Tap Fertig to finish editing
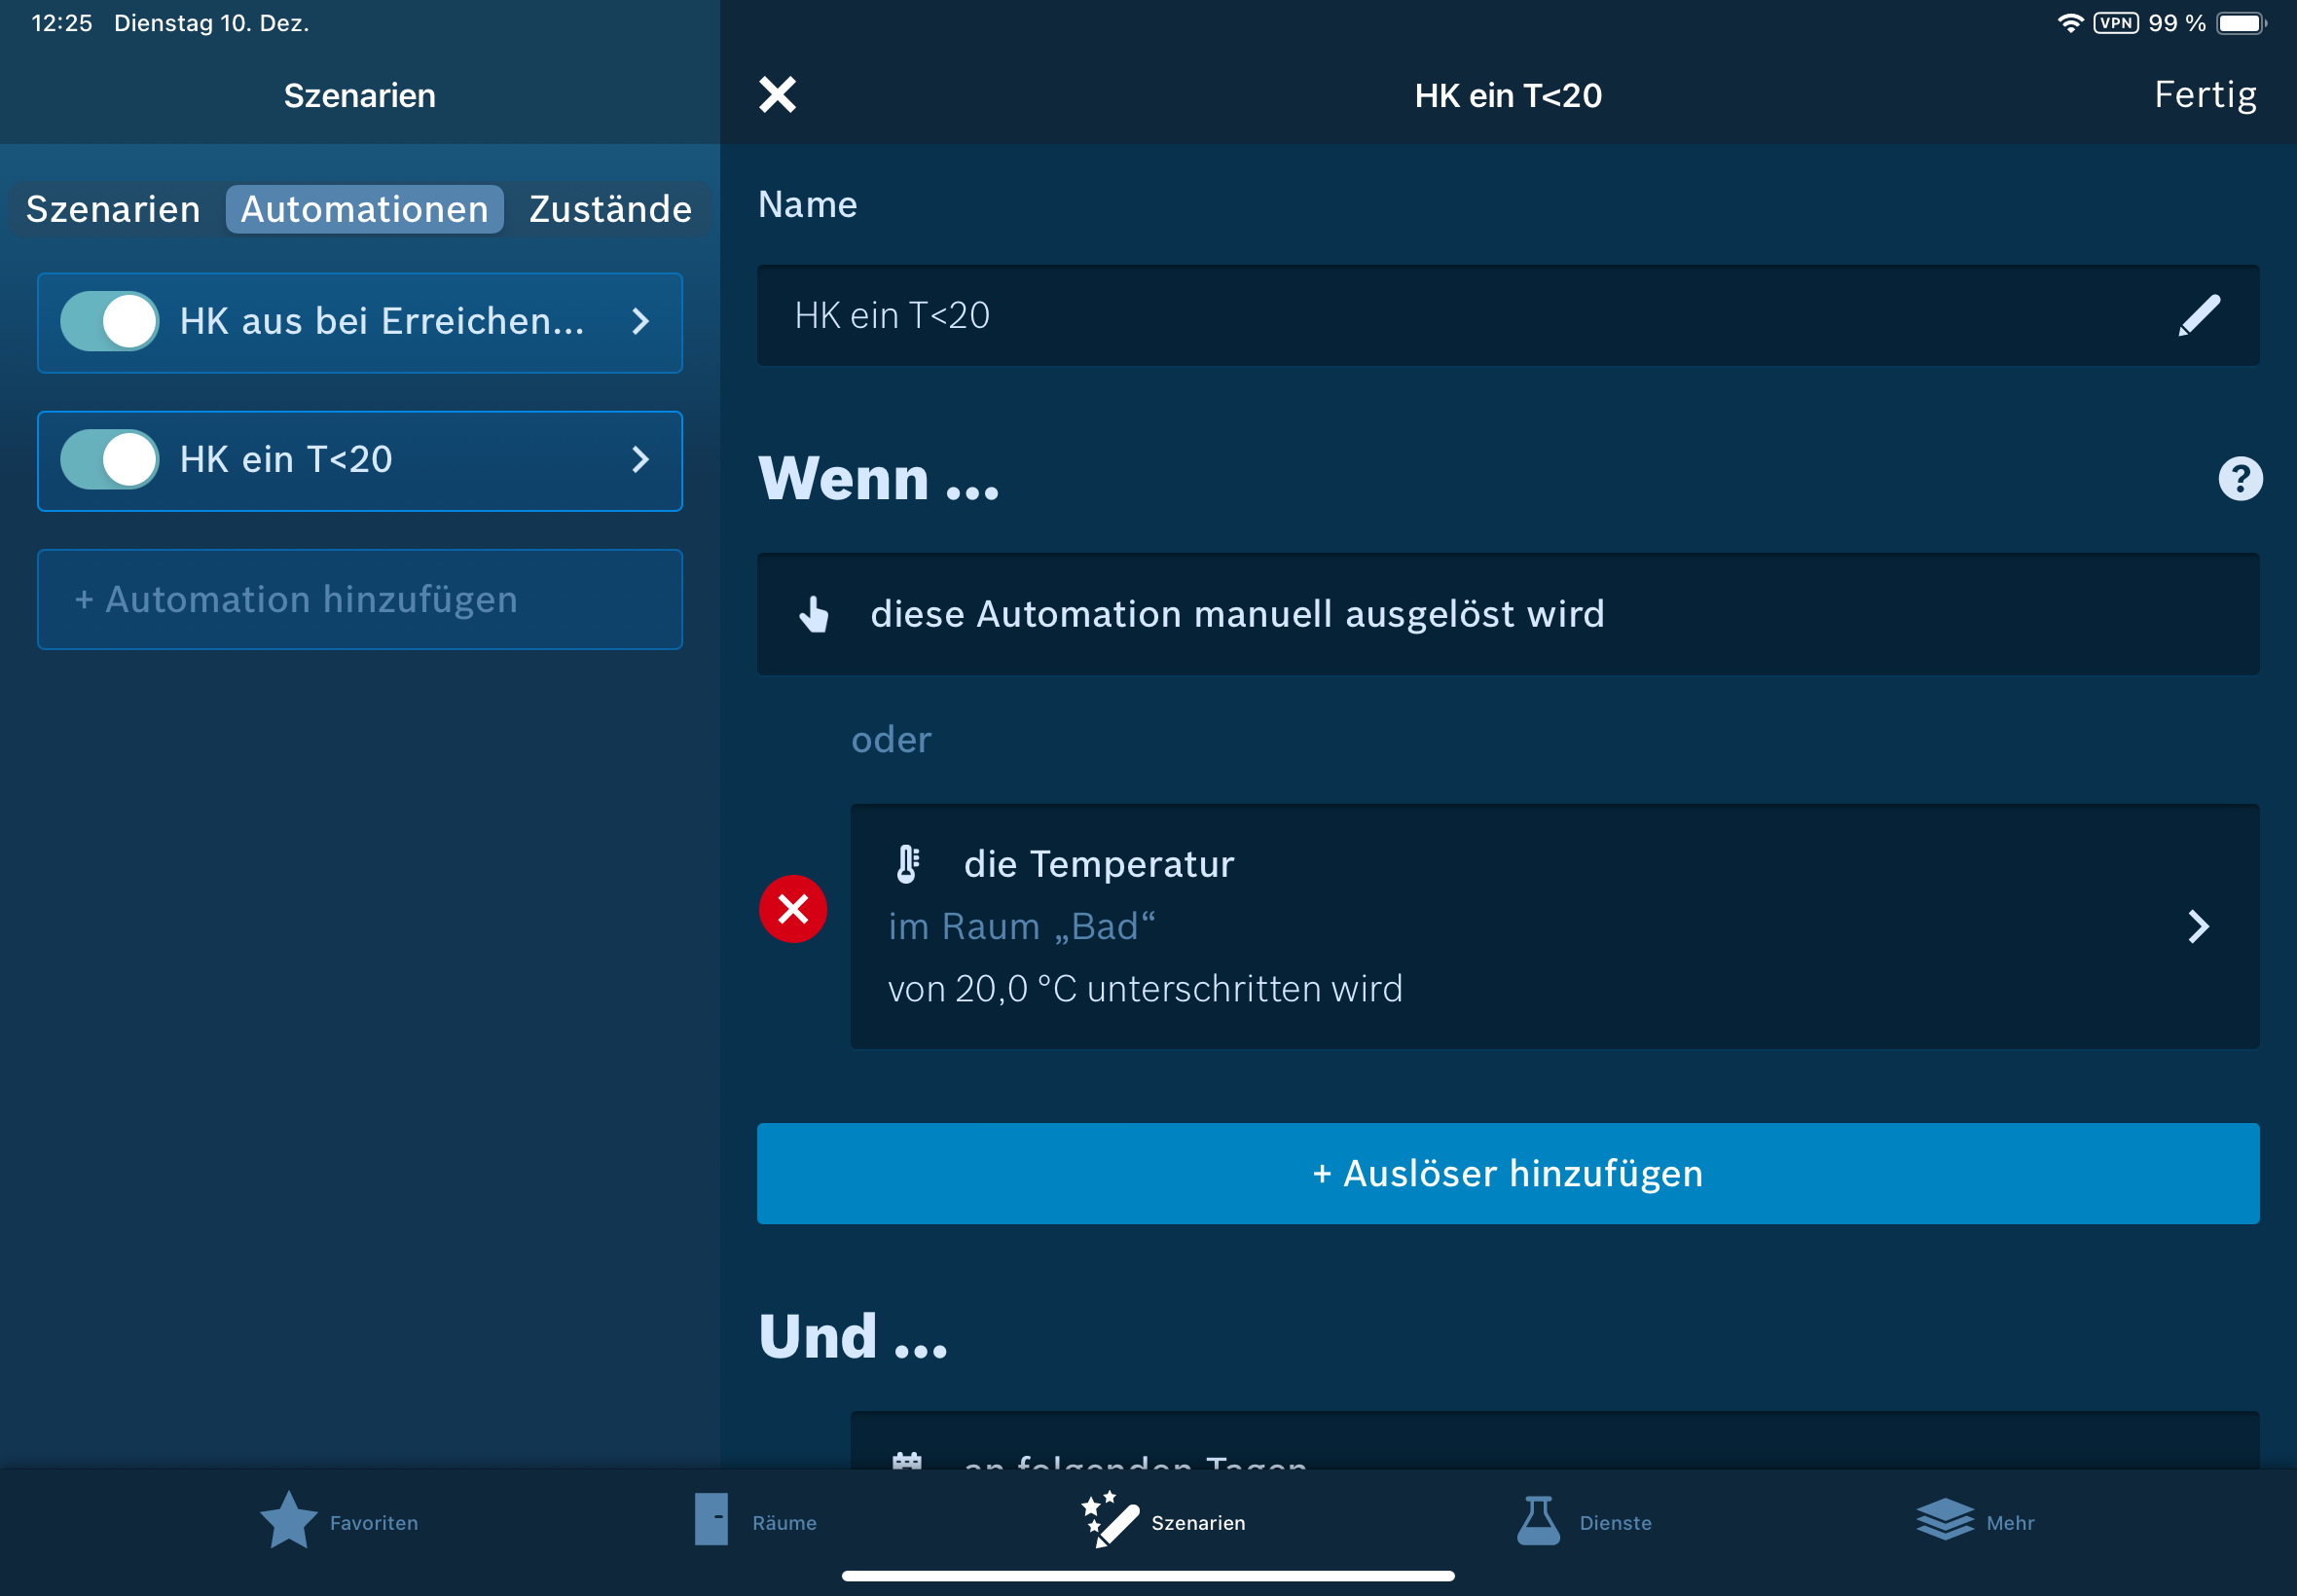2297x1596 pixels. click(x=2204, y=95)
